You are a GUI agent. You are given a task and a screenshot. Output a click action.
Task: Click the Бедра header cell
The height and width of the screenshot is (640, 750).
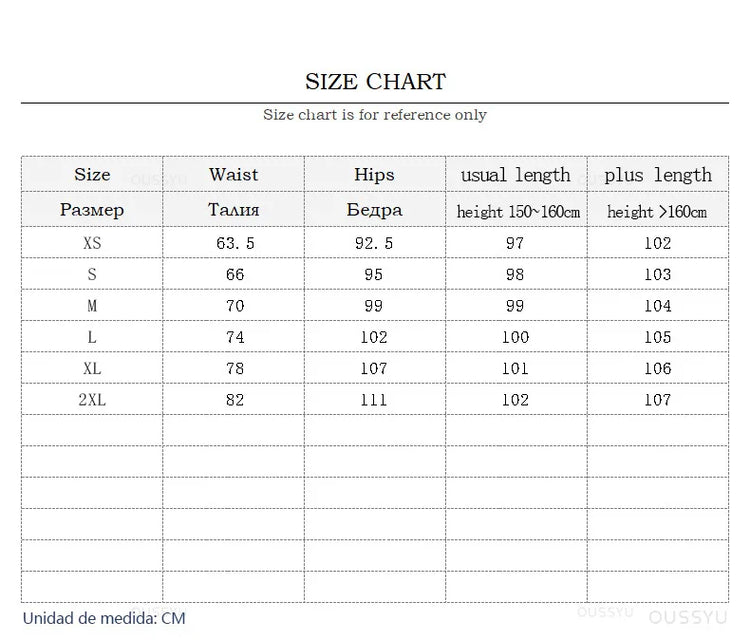click(374, 210)
